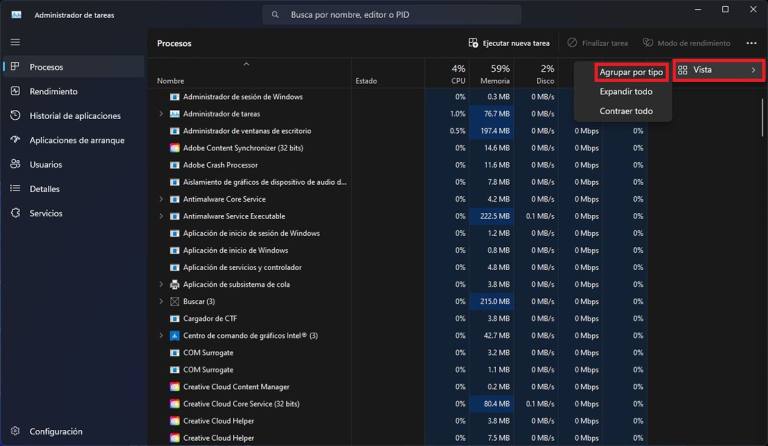768x446 pixels.
Task: Click the Ejecutar nueva tarea icon
Action: (473, 43)
